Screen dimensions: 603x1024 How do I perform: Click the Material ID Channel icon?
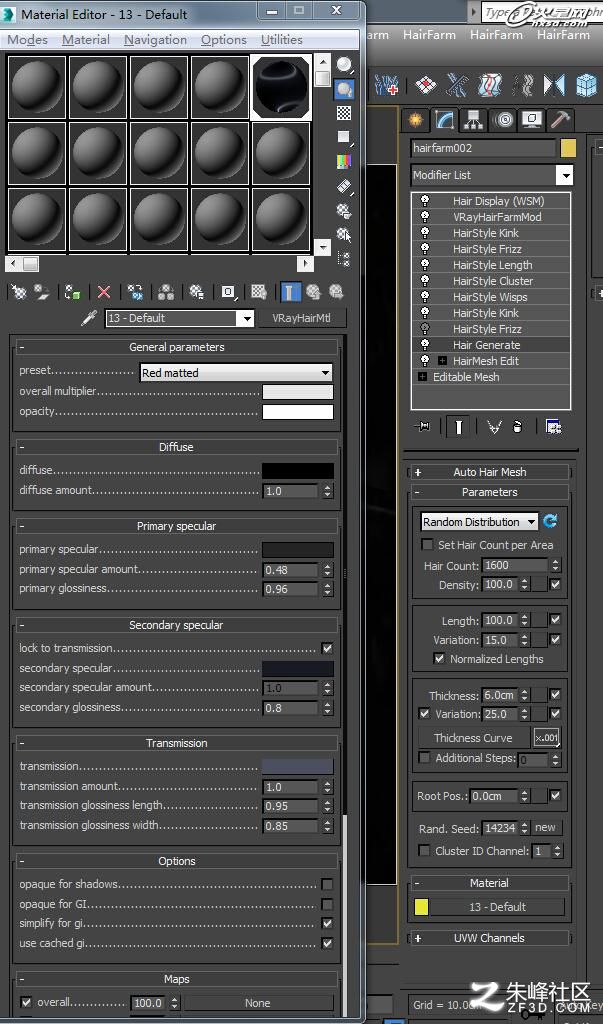click(x=228, y=292)
